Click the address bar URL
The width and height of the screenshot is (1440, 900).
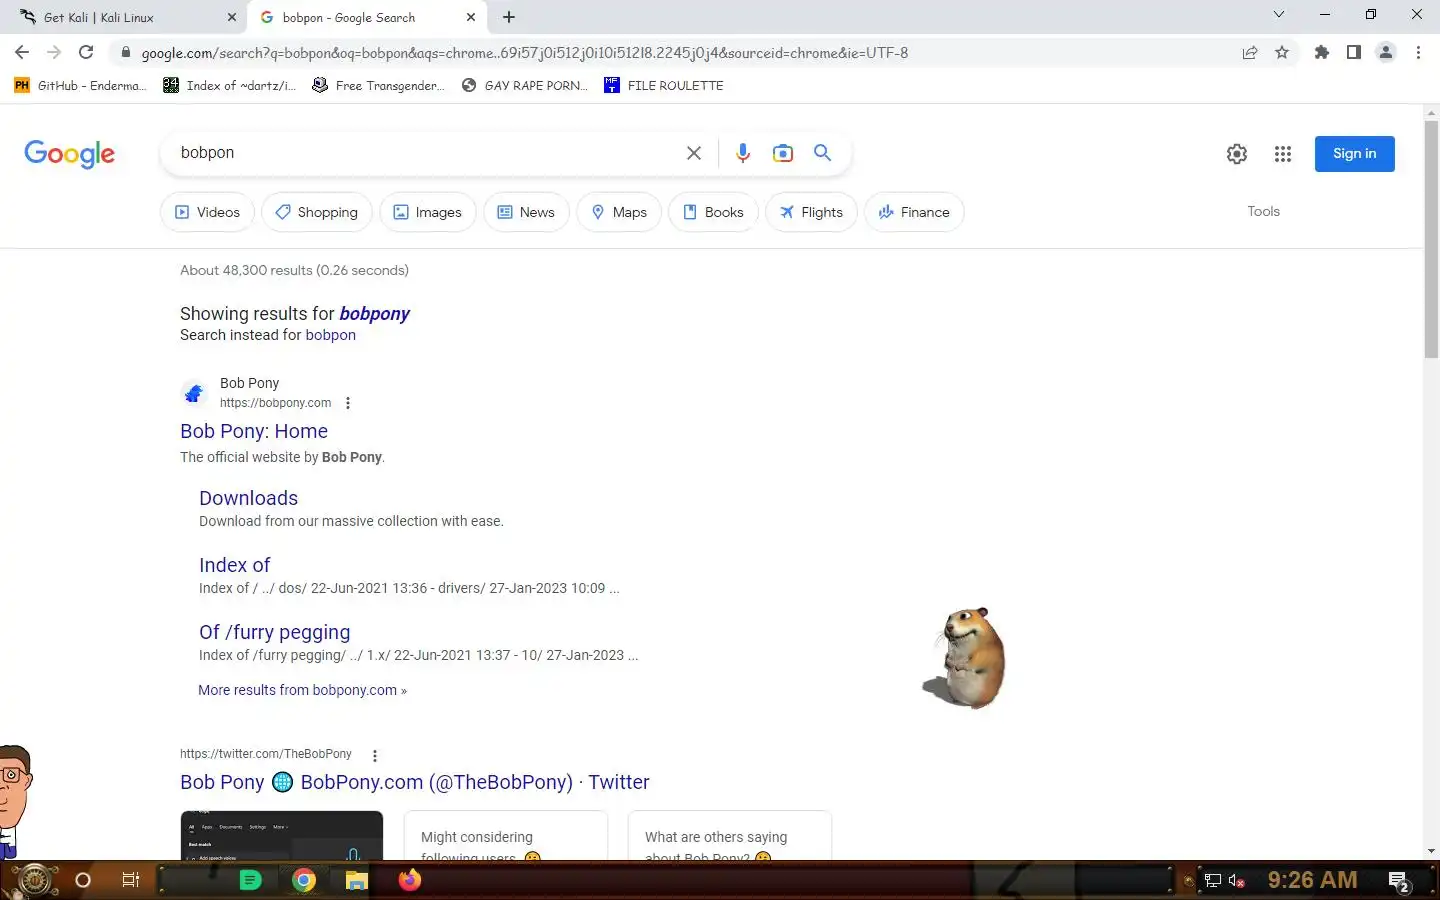click(x=524, y=53)
